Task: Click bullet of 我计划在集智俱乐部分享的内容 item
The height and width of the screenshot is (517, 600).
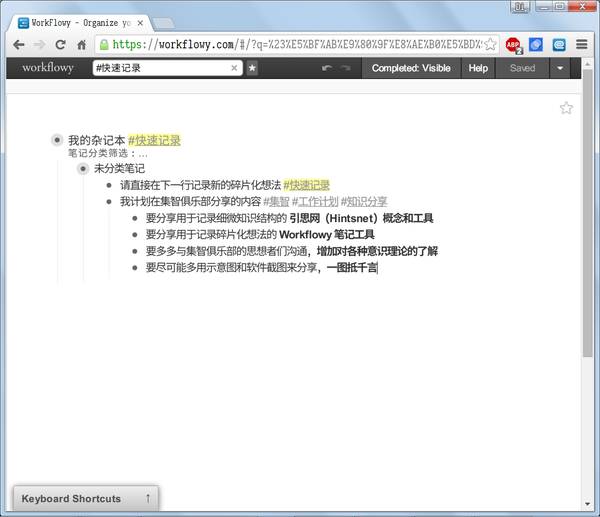Action: [x=109, y=202]
